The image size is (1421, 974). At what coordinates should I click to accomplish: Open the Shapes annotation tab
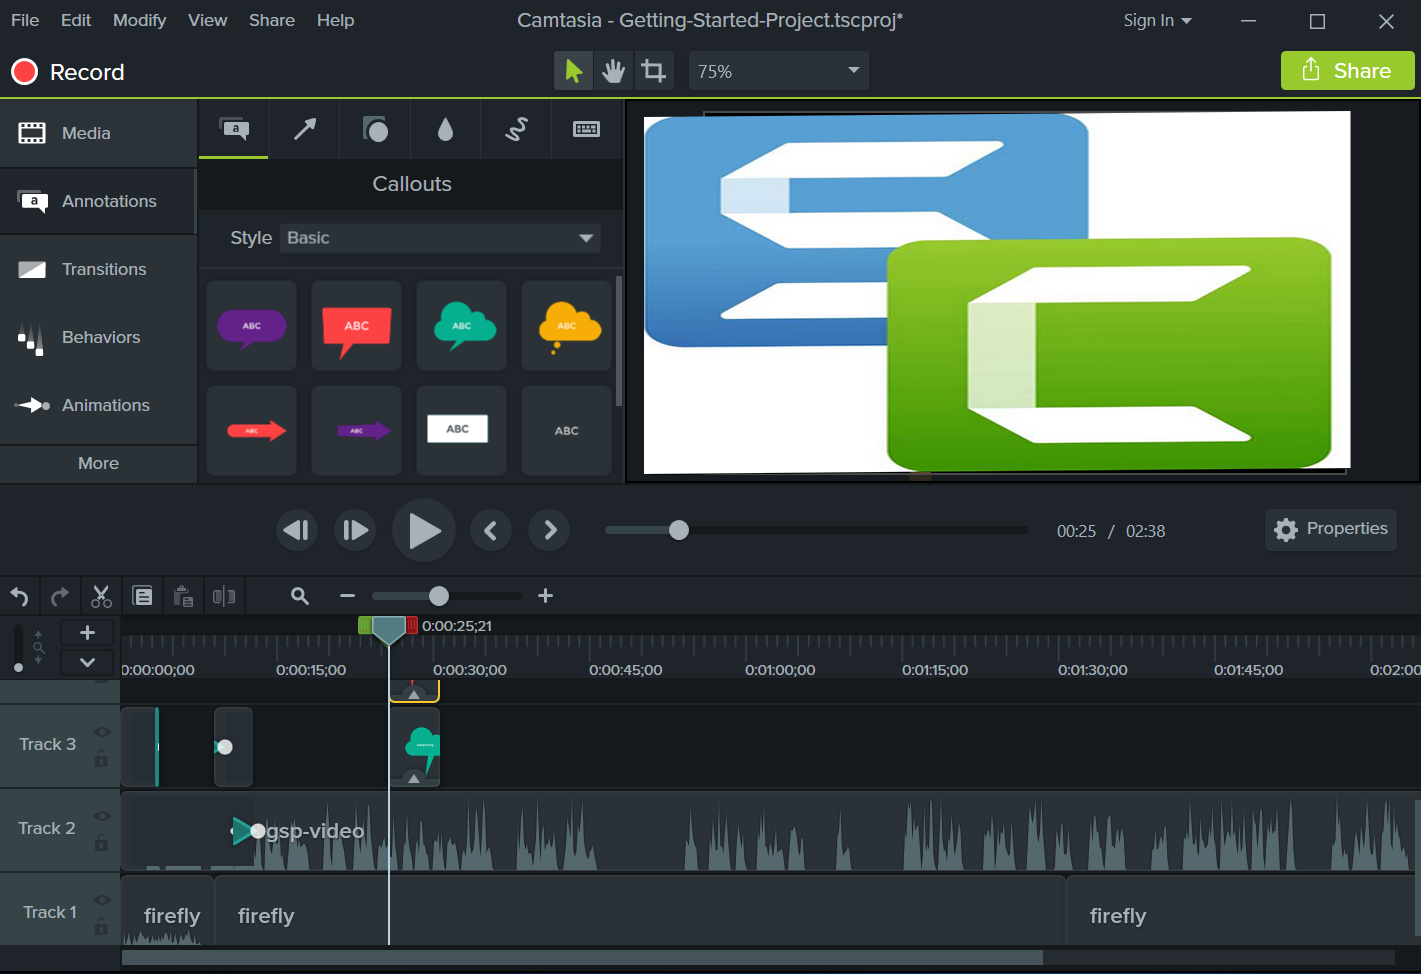375,129
